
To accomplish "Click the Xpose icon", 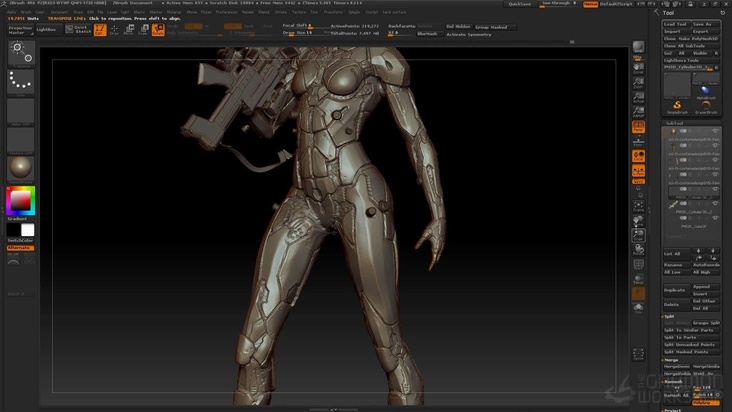I will [638, 354].
